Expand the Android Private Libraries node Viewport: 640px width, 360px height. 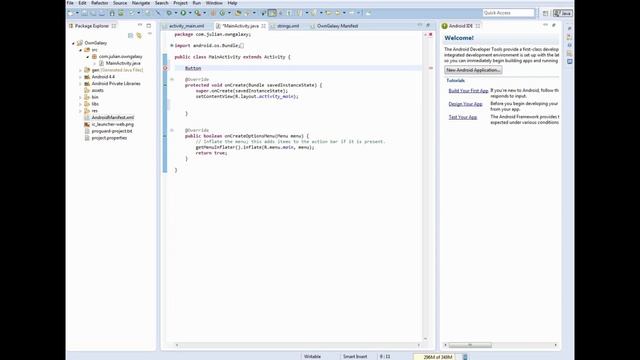80,84
